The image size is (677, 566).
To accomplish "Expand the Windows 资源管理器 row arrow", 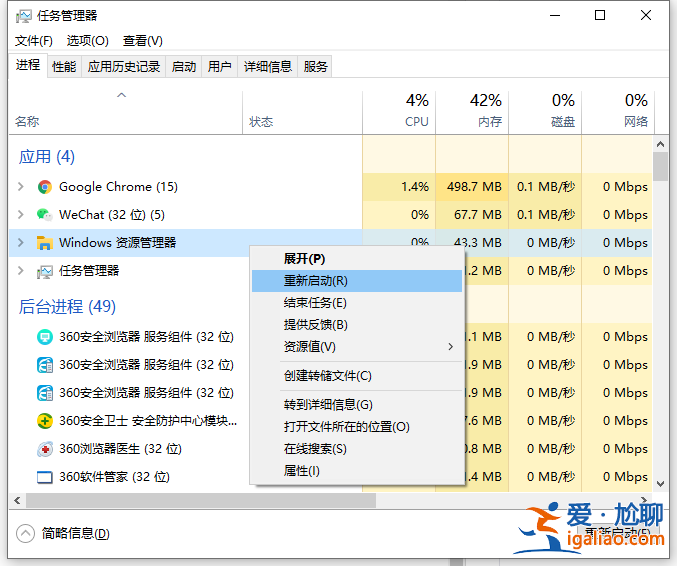I will point(20,242).
